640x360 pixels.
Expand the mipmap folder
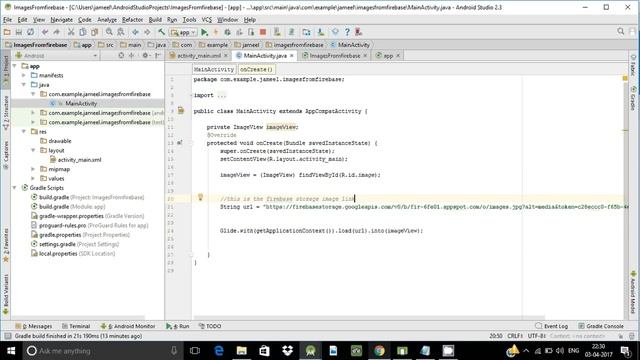pyautogui.click(x=33, y=169)
